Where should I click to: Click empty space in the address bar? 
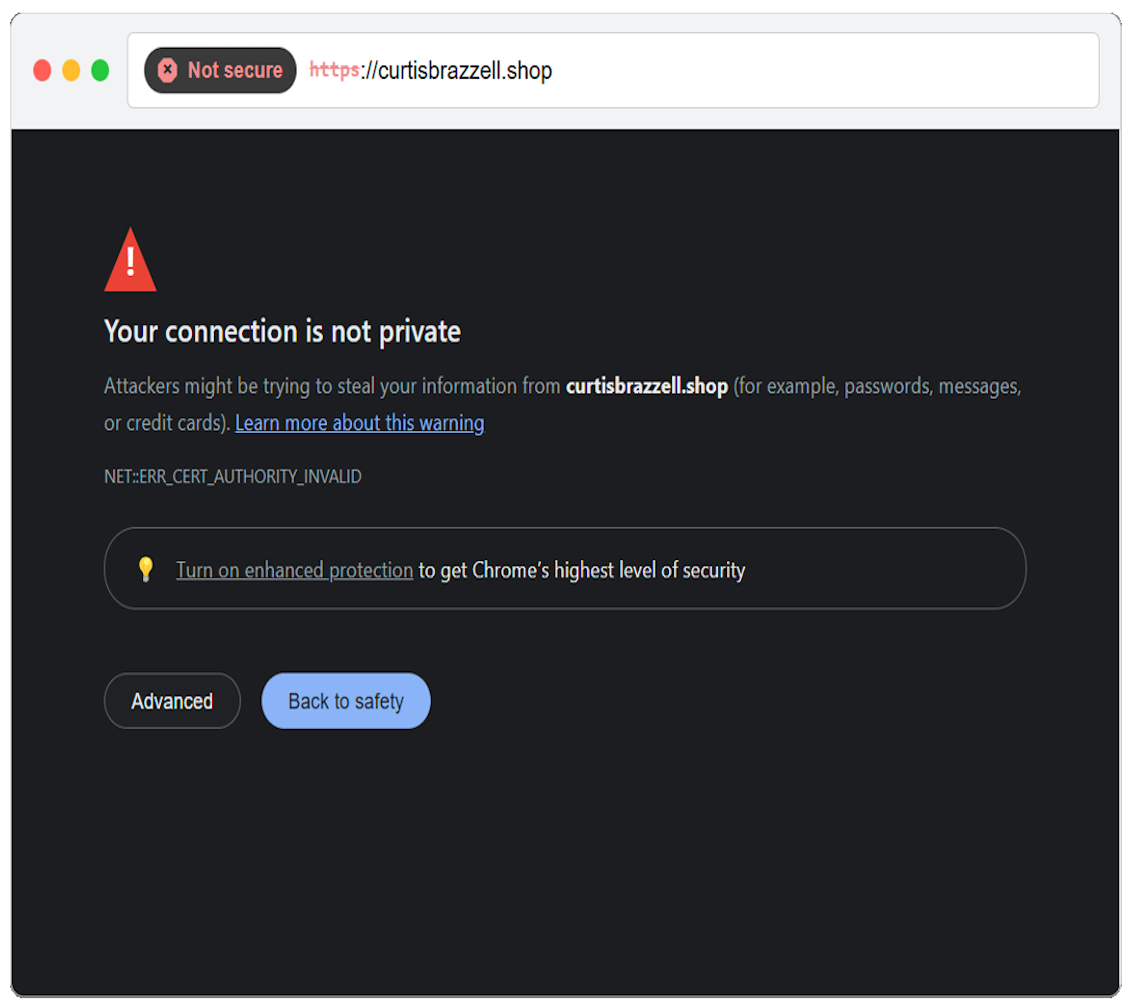(825, 70)
